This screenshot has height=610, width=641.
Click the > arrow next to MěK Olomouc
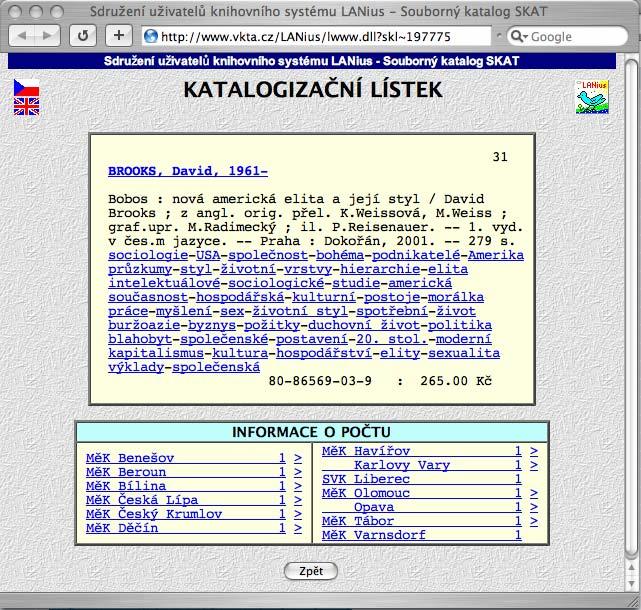[534, 493]
